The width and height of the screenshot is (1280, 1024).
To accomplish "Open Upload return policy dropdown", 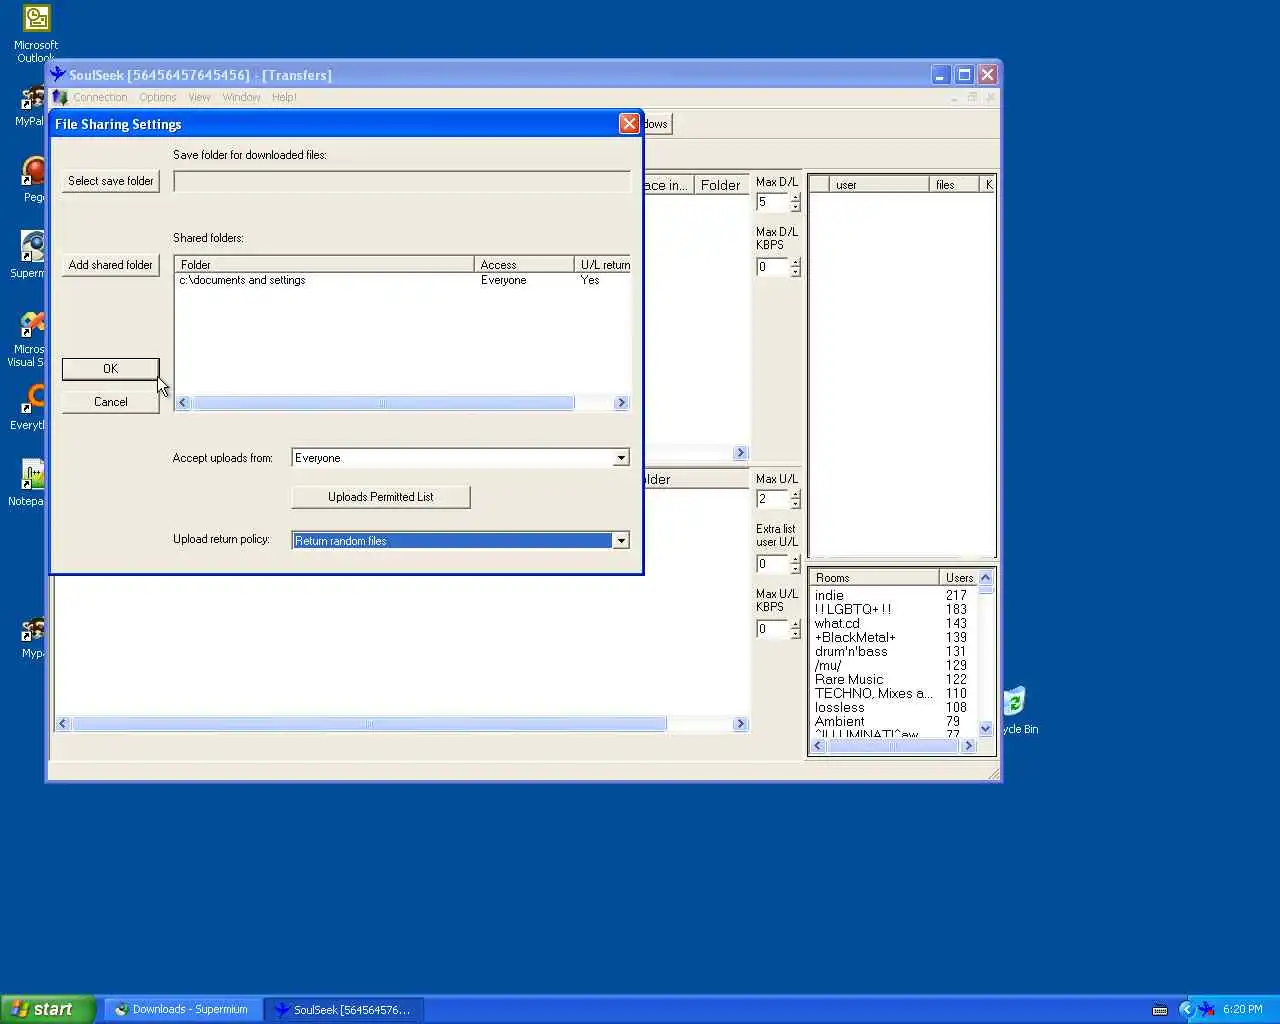I will pos(621,541).
